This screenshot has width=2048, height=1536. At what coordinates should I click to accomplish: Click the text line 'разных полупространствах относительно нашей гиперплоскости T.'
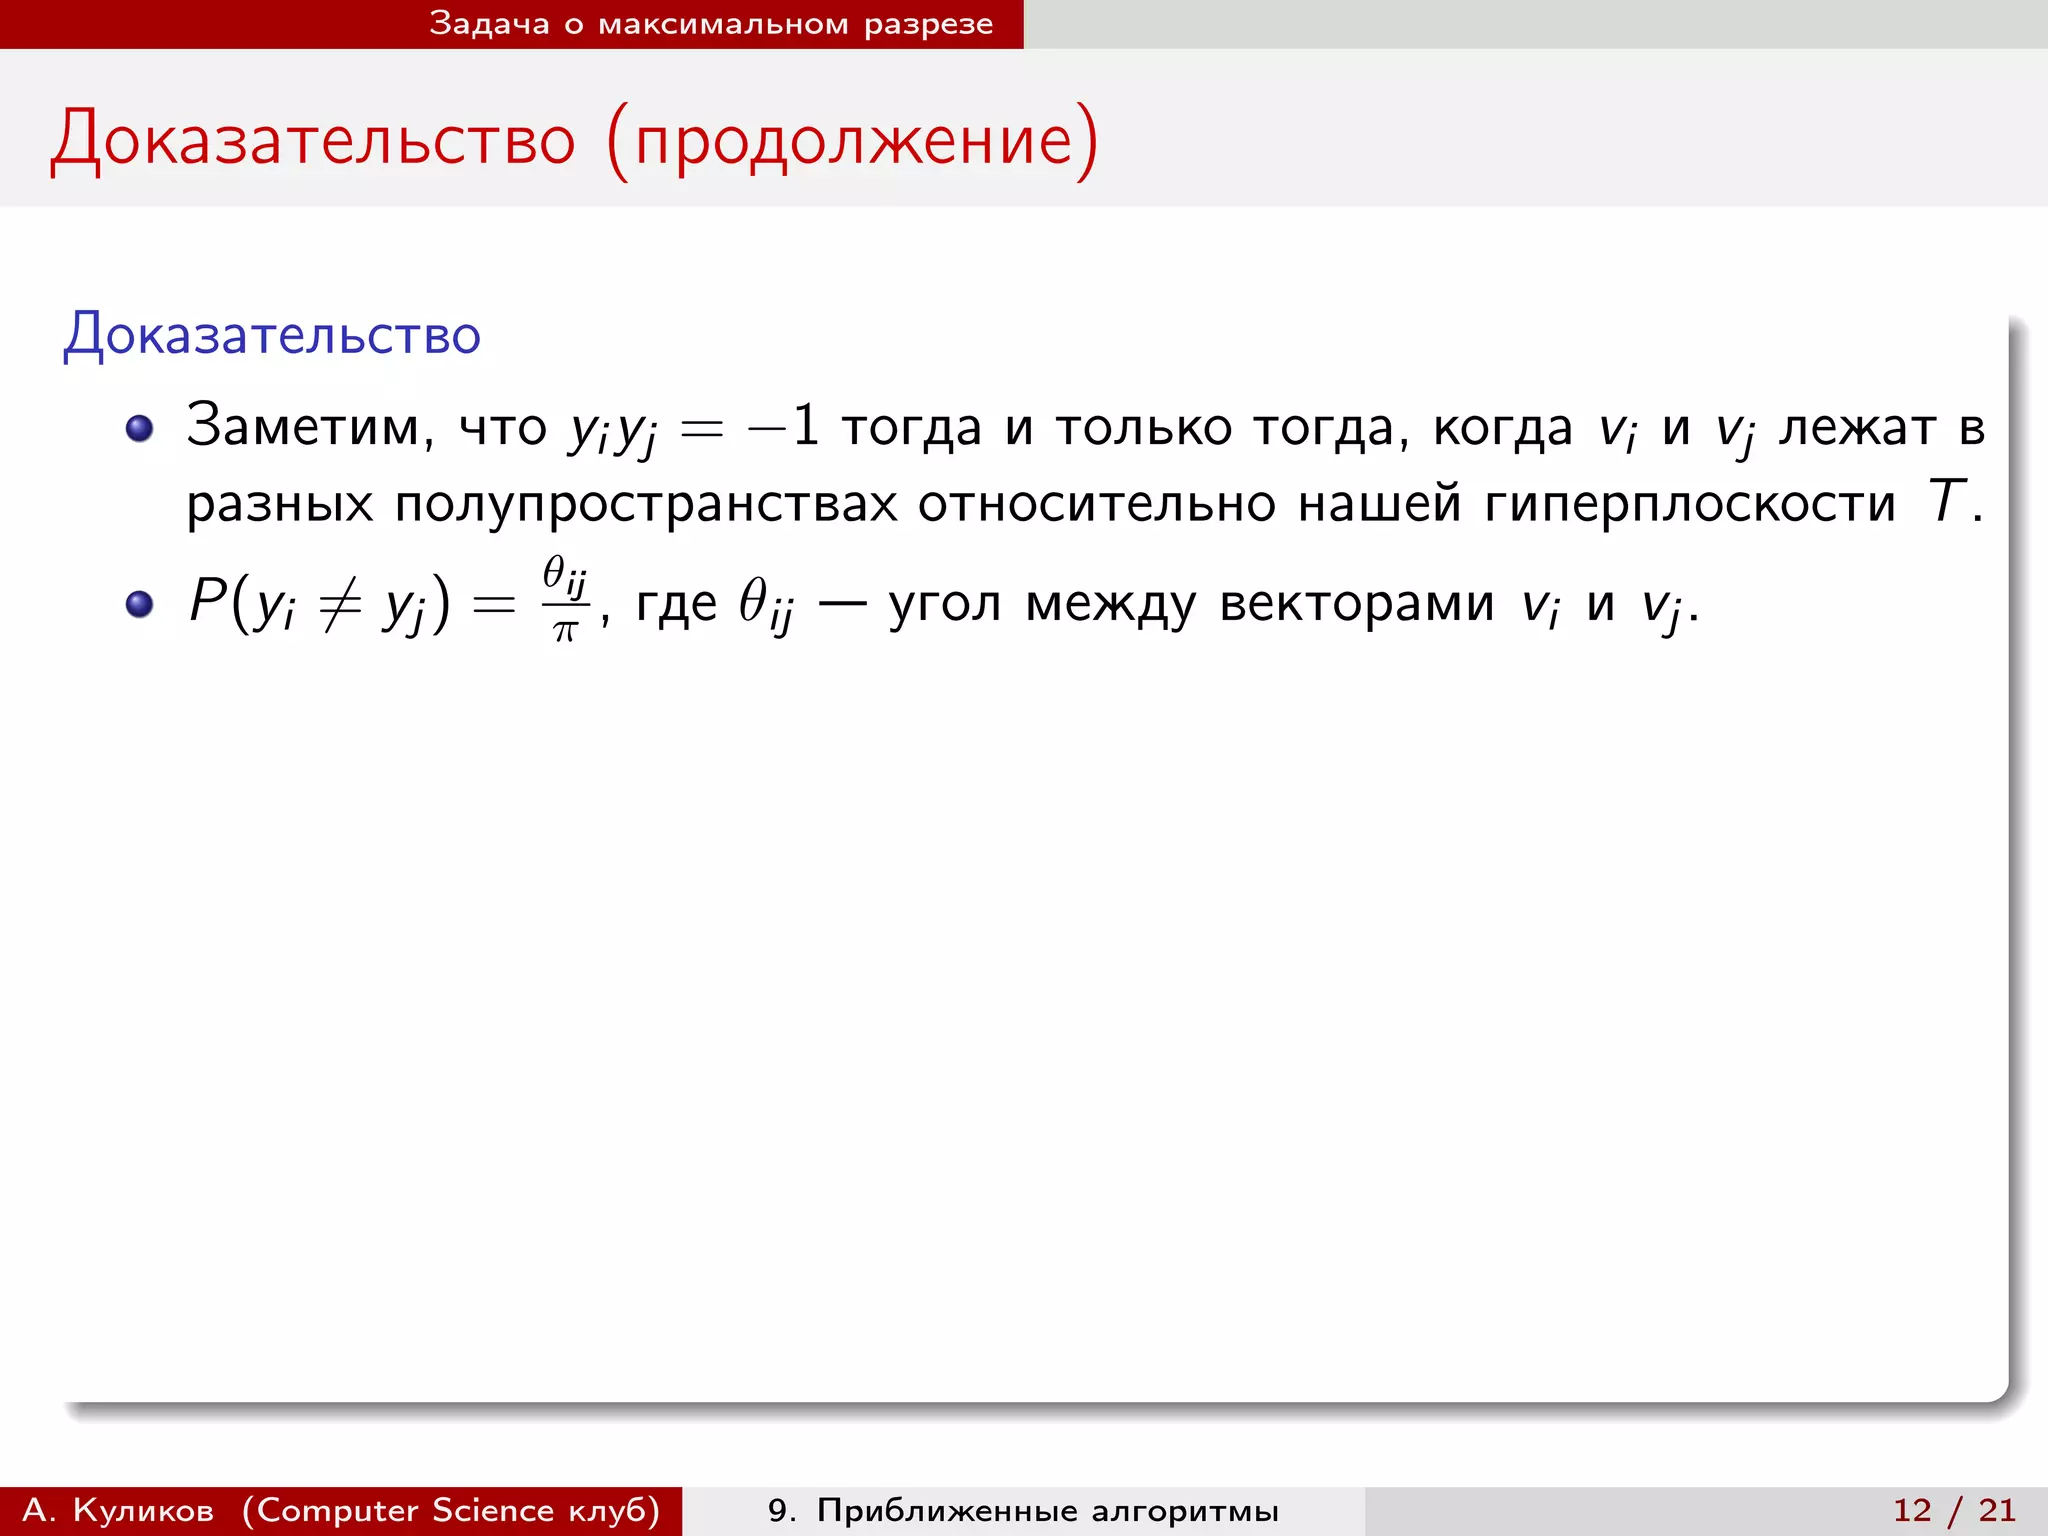(1085, 502)
